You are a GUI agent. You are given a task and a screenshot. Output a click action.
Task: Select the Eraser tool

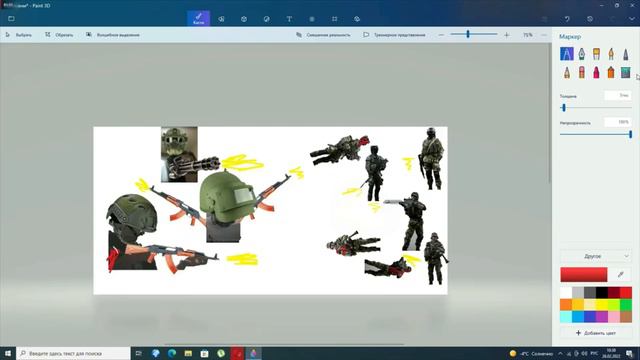(x=582, y=73)
